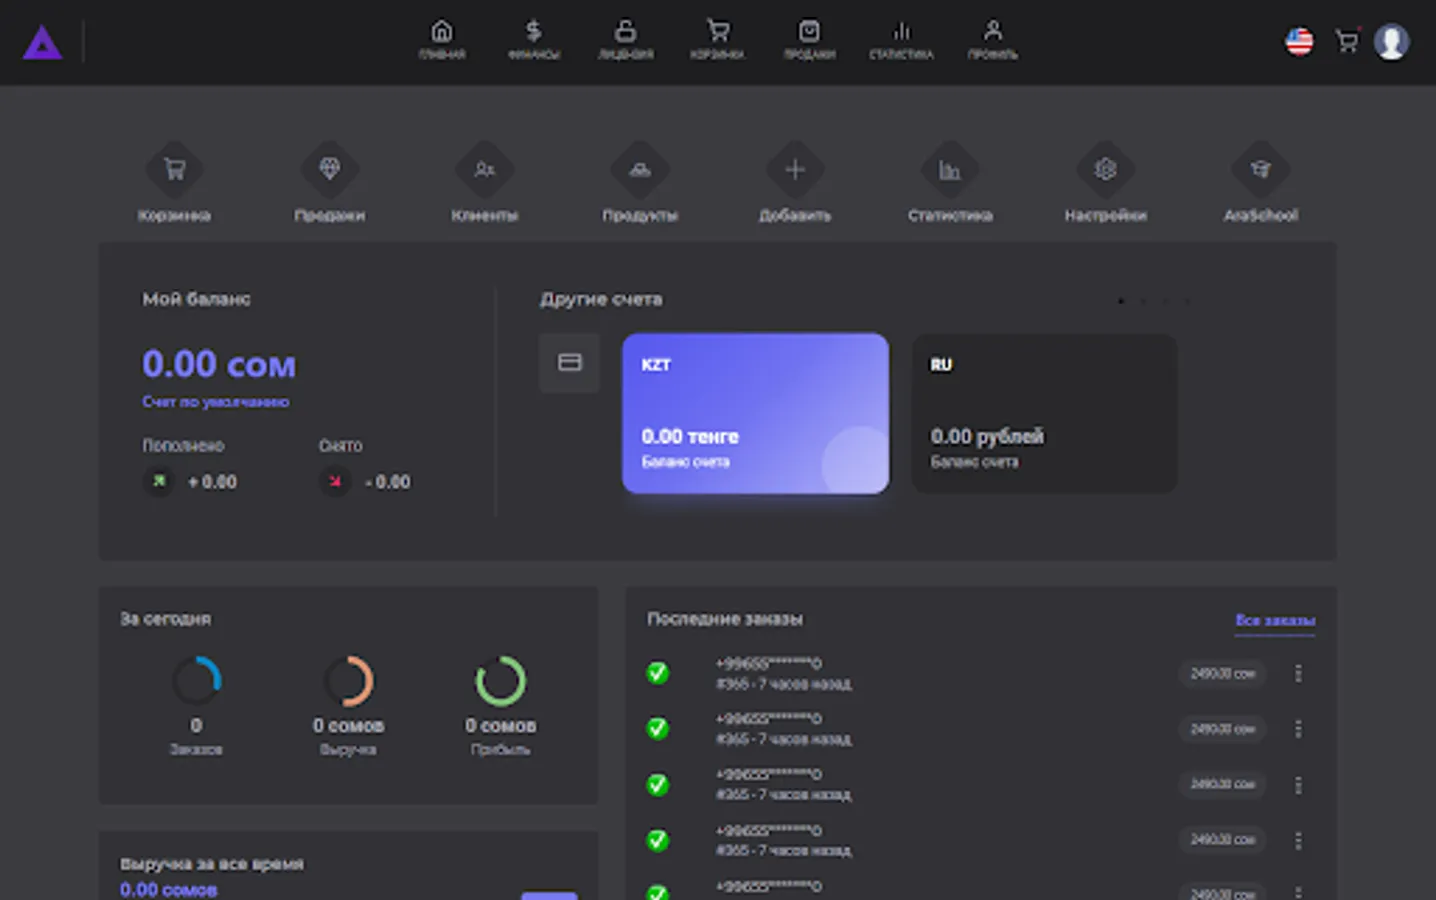
Task: Click the first order's 2490.00 сом amount pill
Action: point(1222,673)
